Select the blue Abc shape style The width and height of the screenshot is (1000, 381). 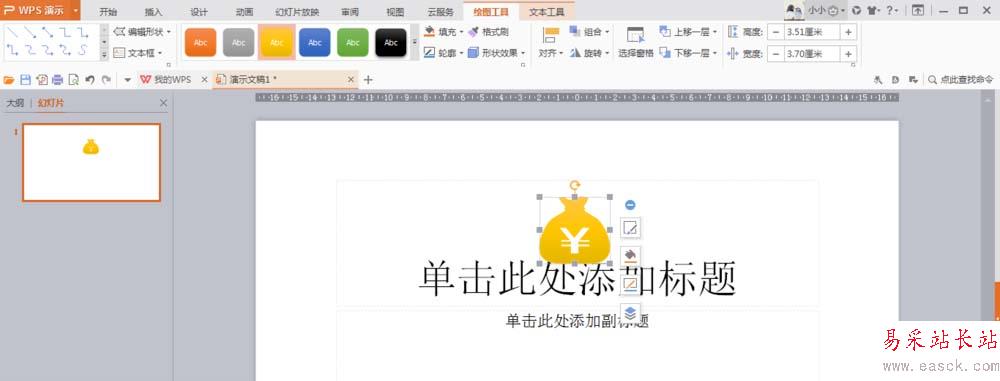pos(314,43)
